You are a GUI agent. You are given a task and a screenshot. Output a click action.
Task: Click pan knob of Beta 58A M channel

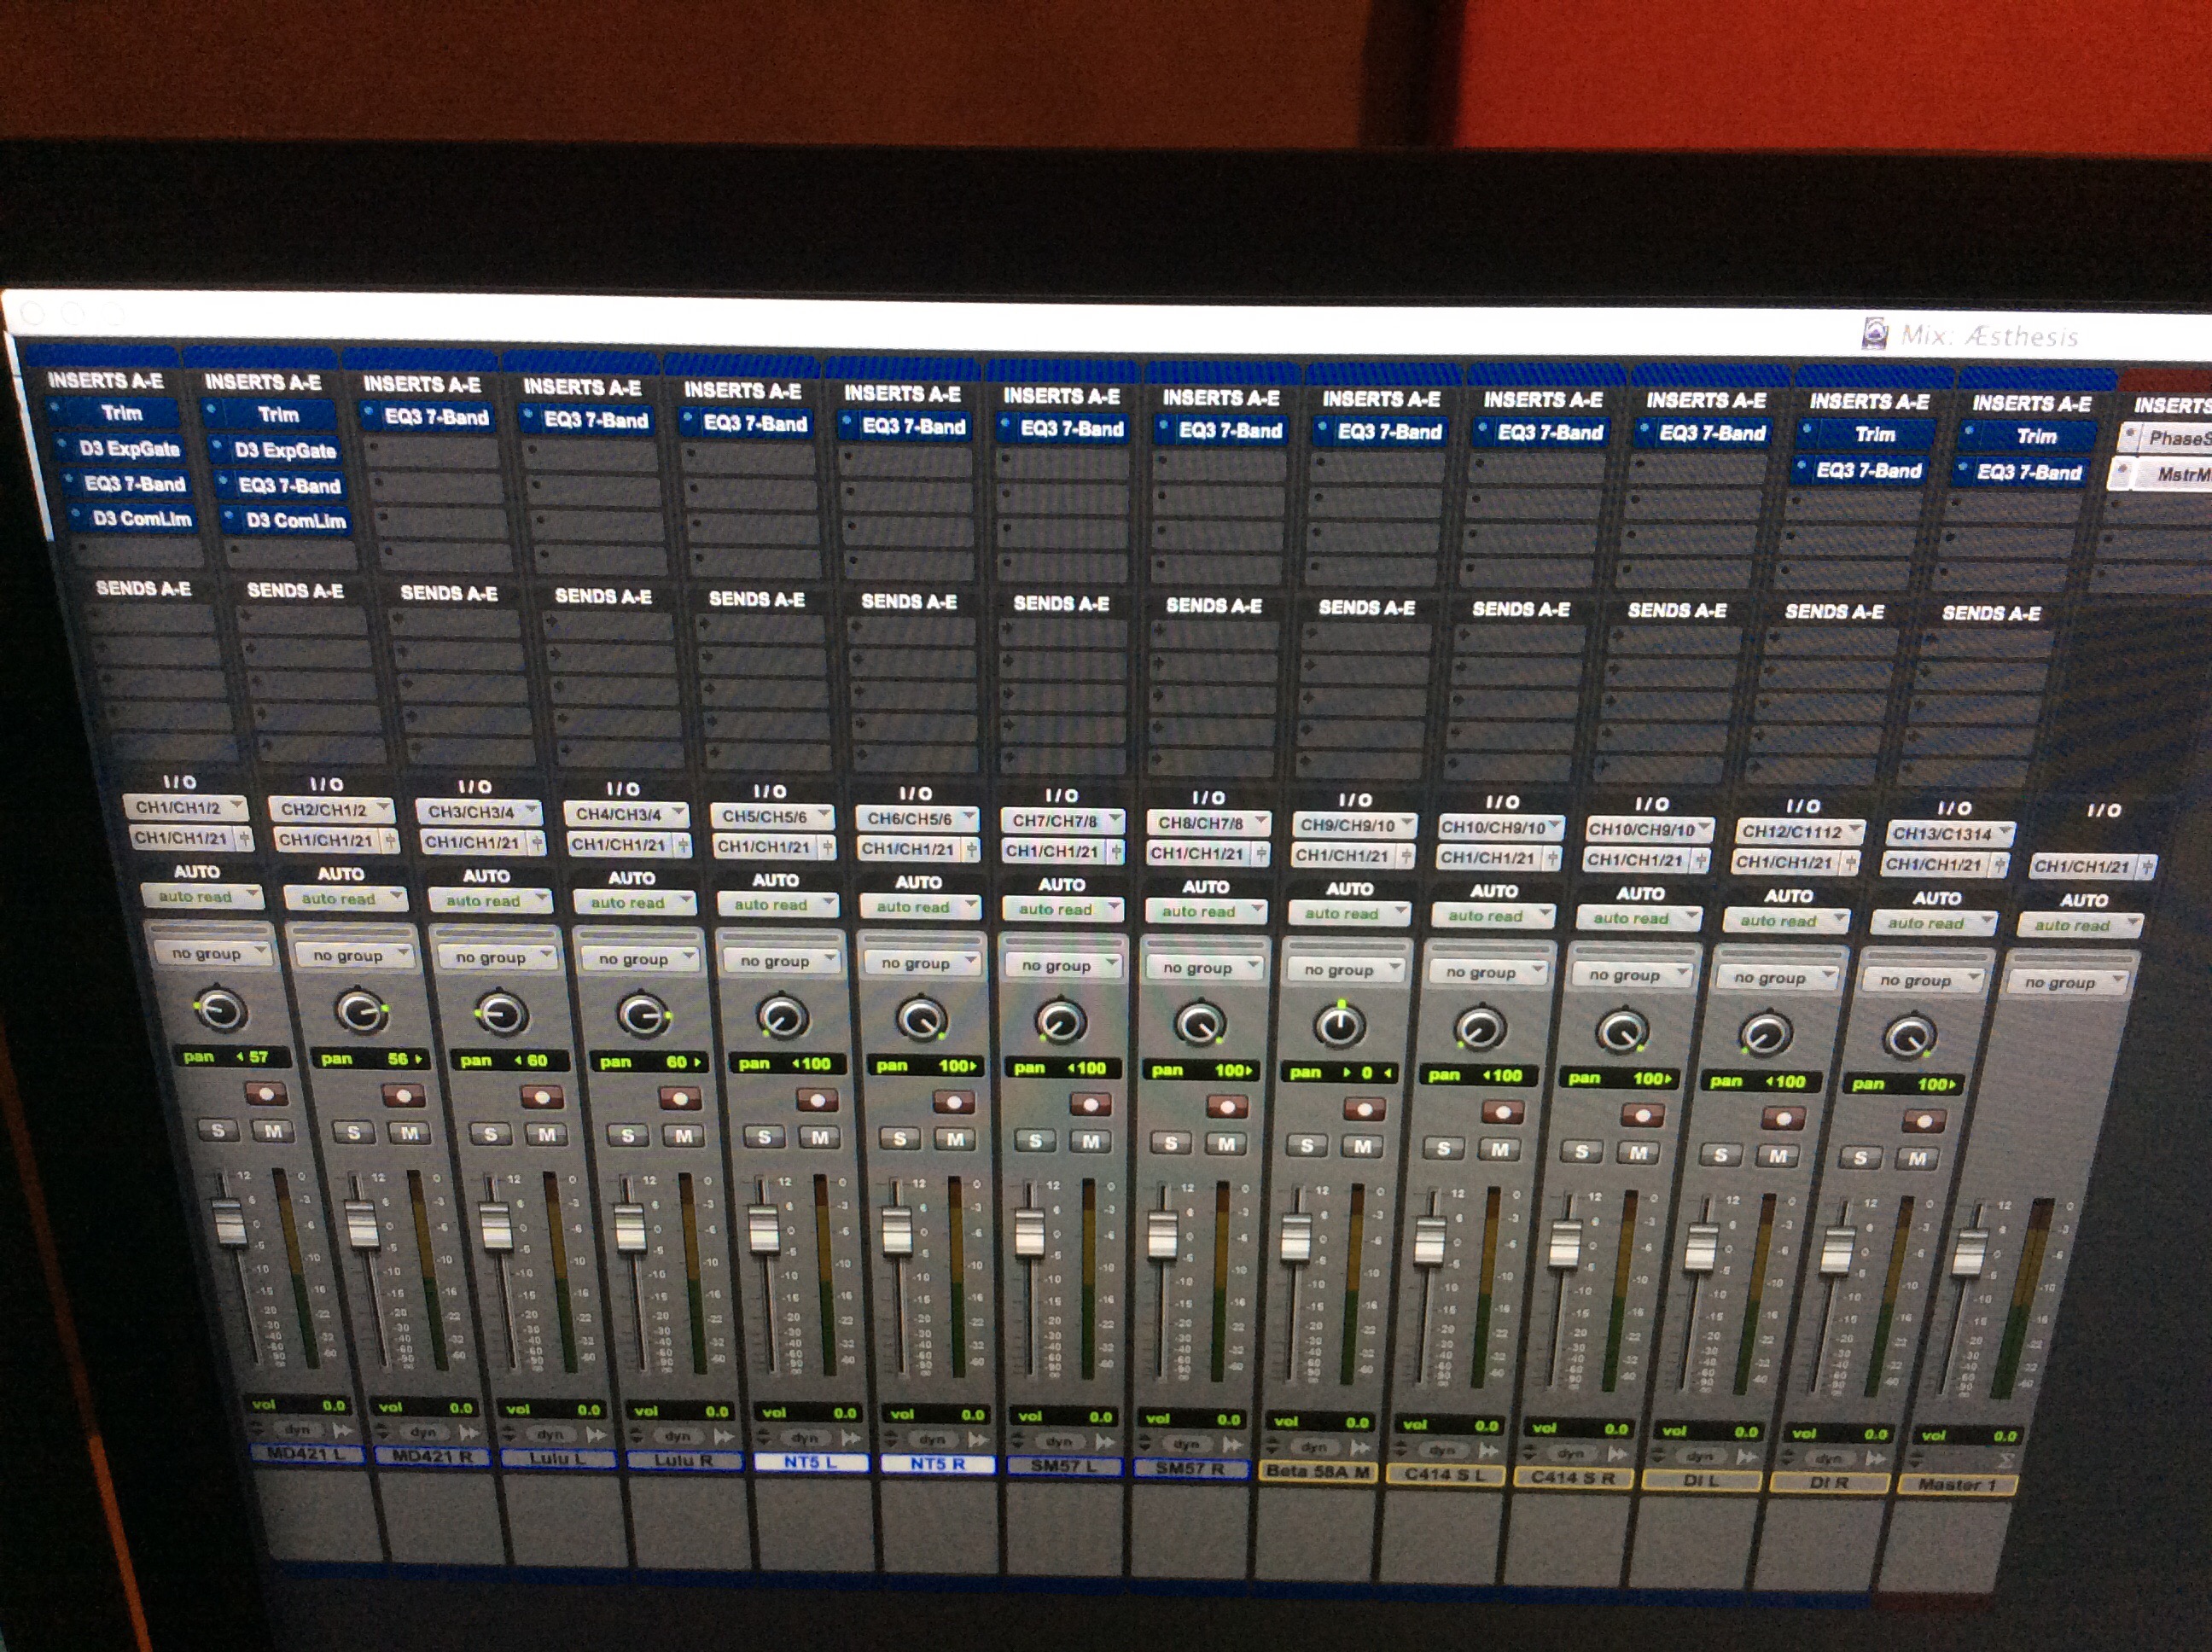(x=1339, y=1026)
